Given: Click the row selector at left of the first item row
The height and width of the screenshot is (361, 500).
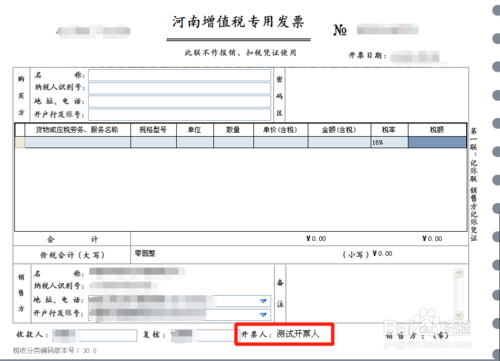Looking at the screenshot, I should (20, 142).
